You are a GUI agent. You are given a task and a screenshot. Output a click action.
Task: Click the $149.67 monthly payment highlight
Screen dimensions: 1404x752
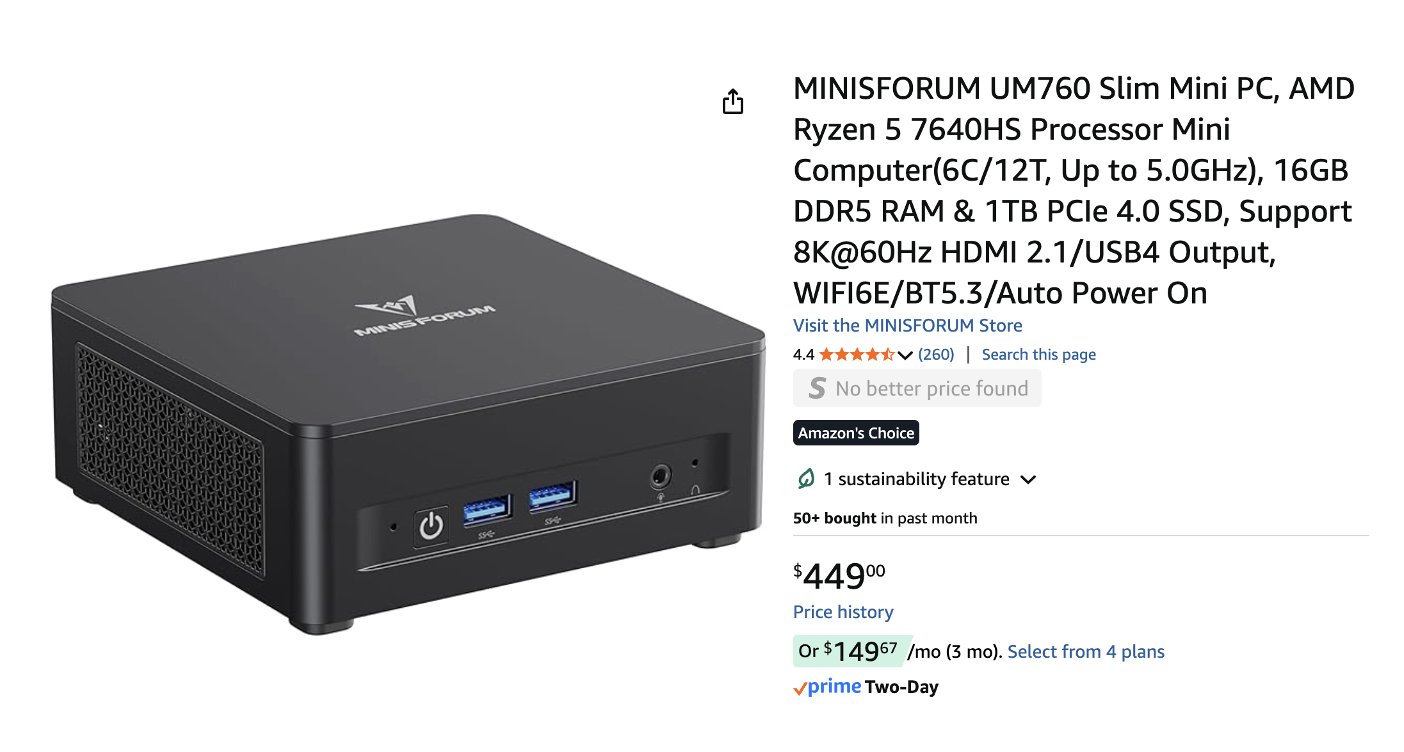coord(849,651)
